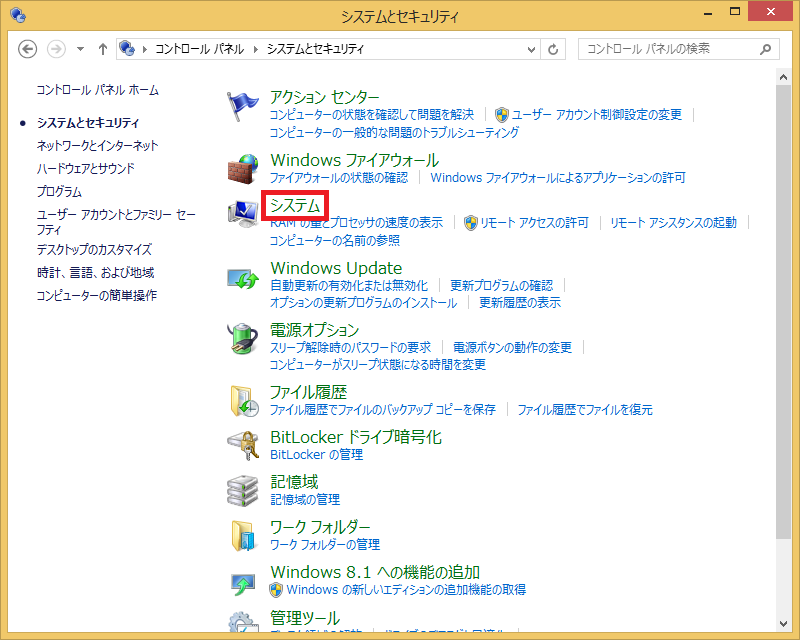
Task: Go up one level with the up arrow
Action: coord(102,49)
